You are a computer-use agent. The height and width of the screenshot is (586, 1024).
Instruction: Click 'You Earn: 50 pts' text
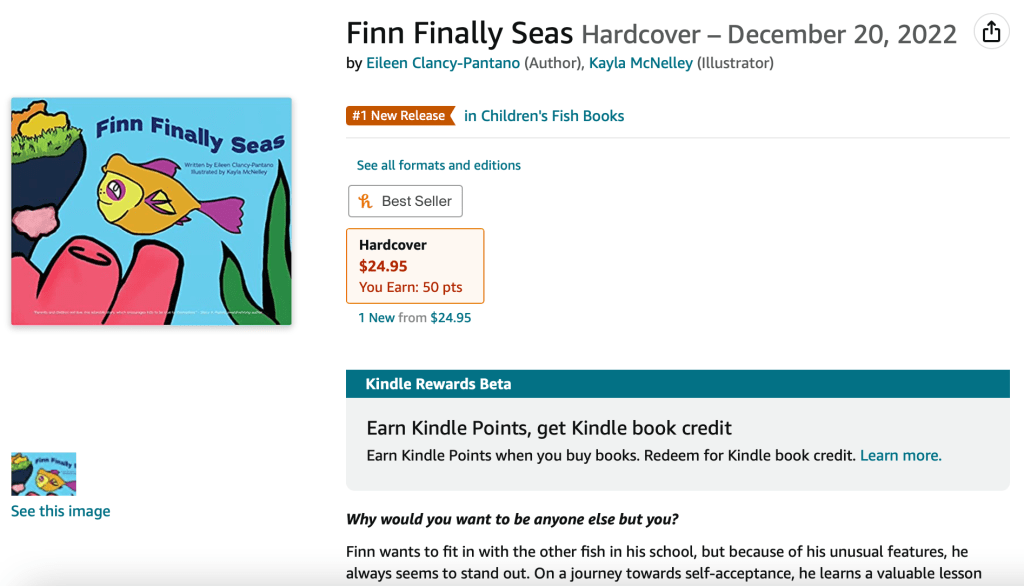click(410, 287)
